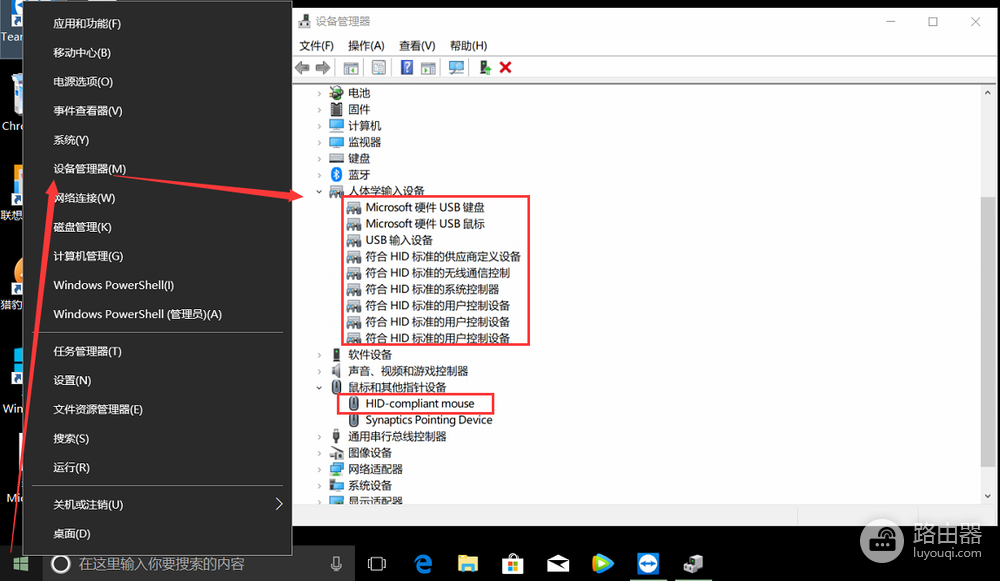Click the colorful play-arrow video app on taskbar

click(x=603, y=564)
